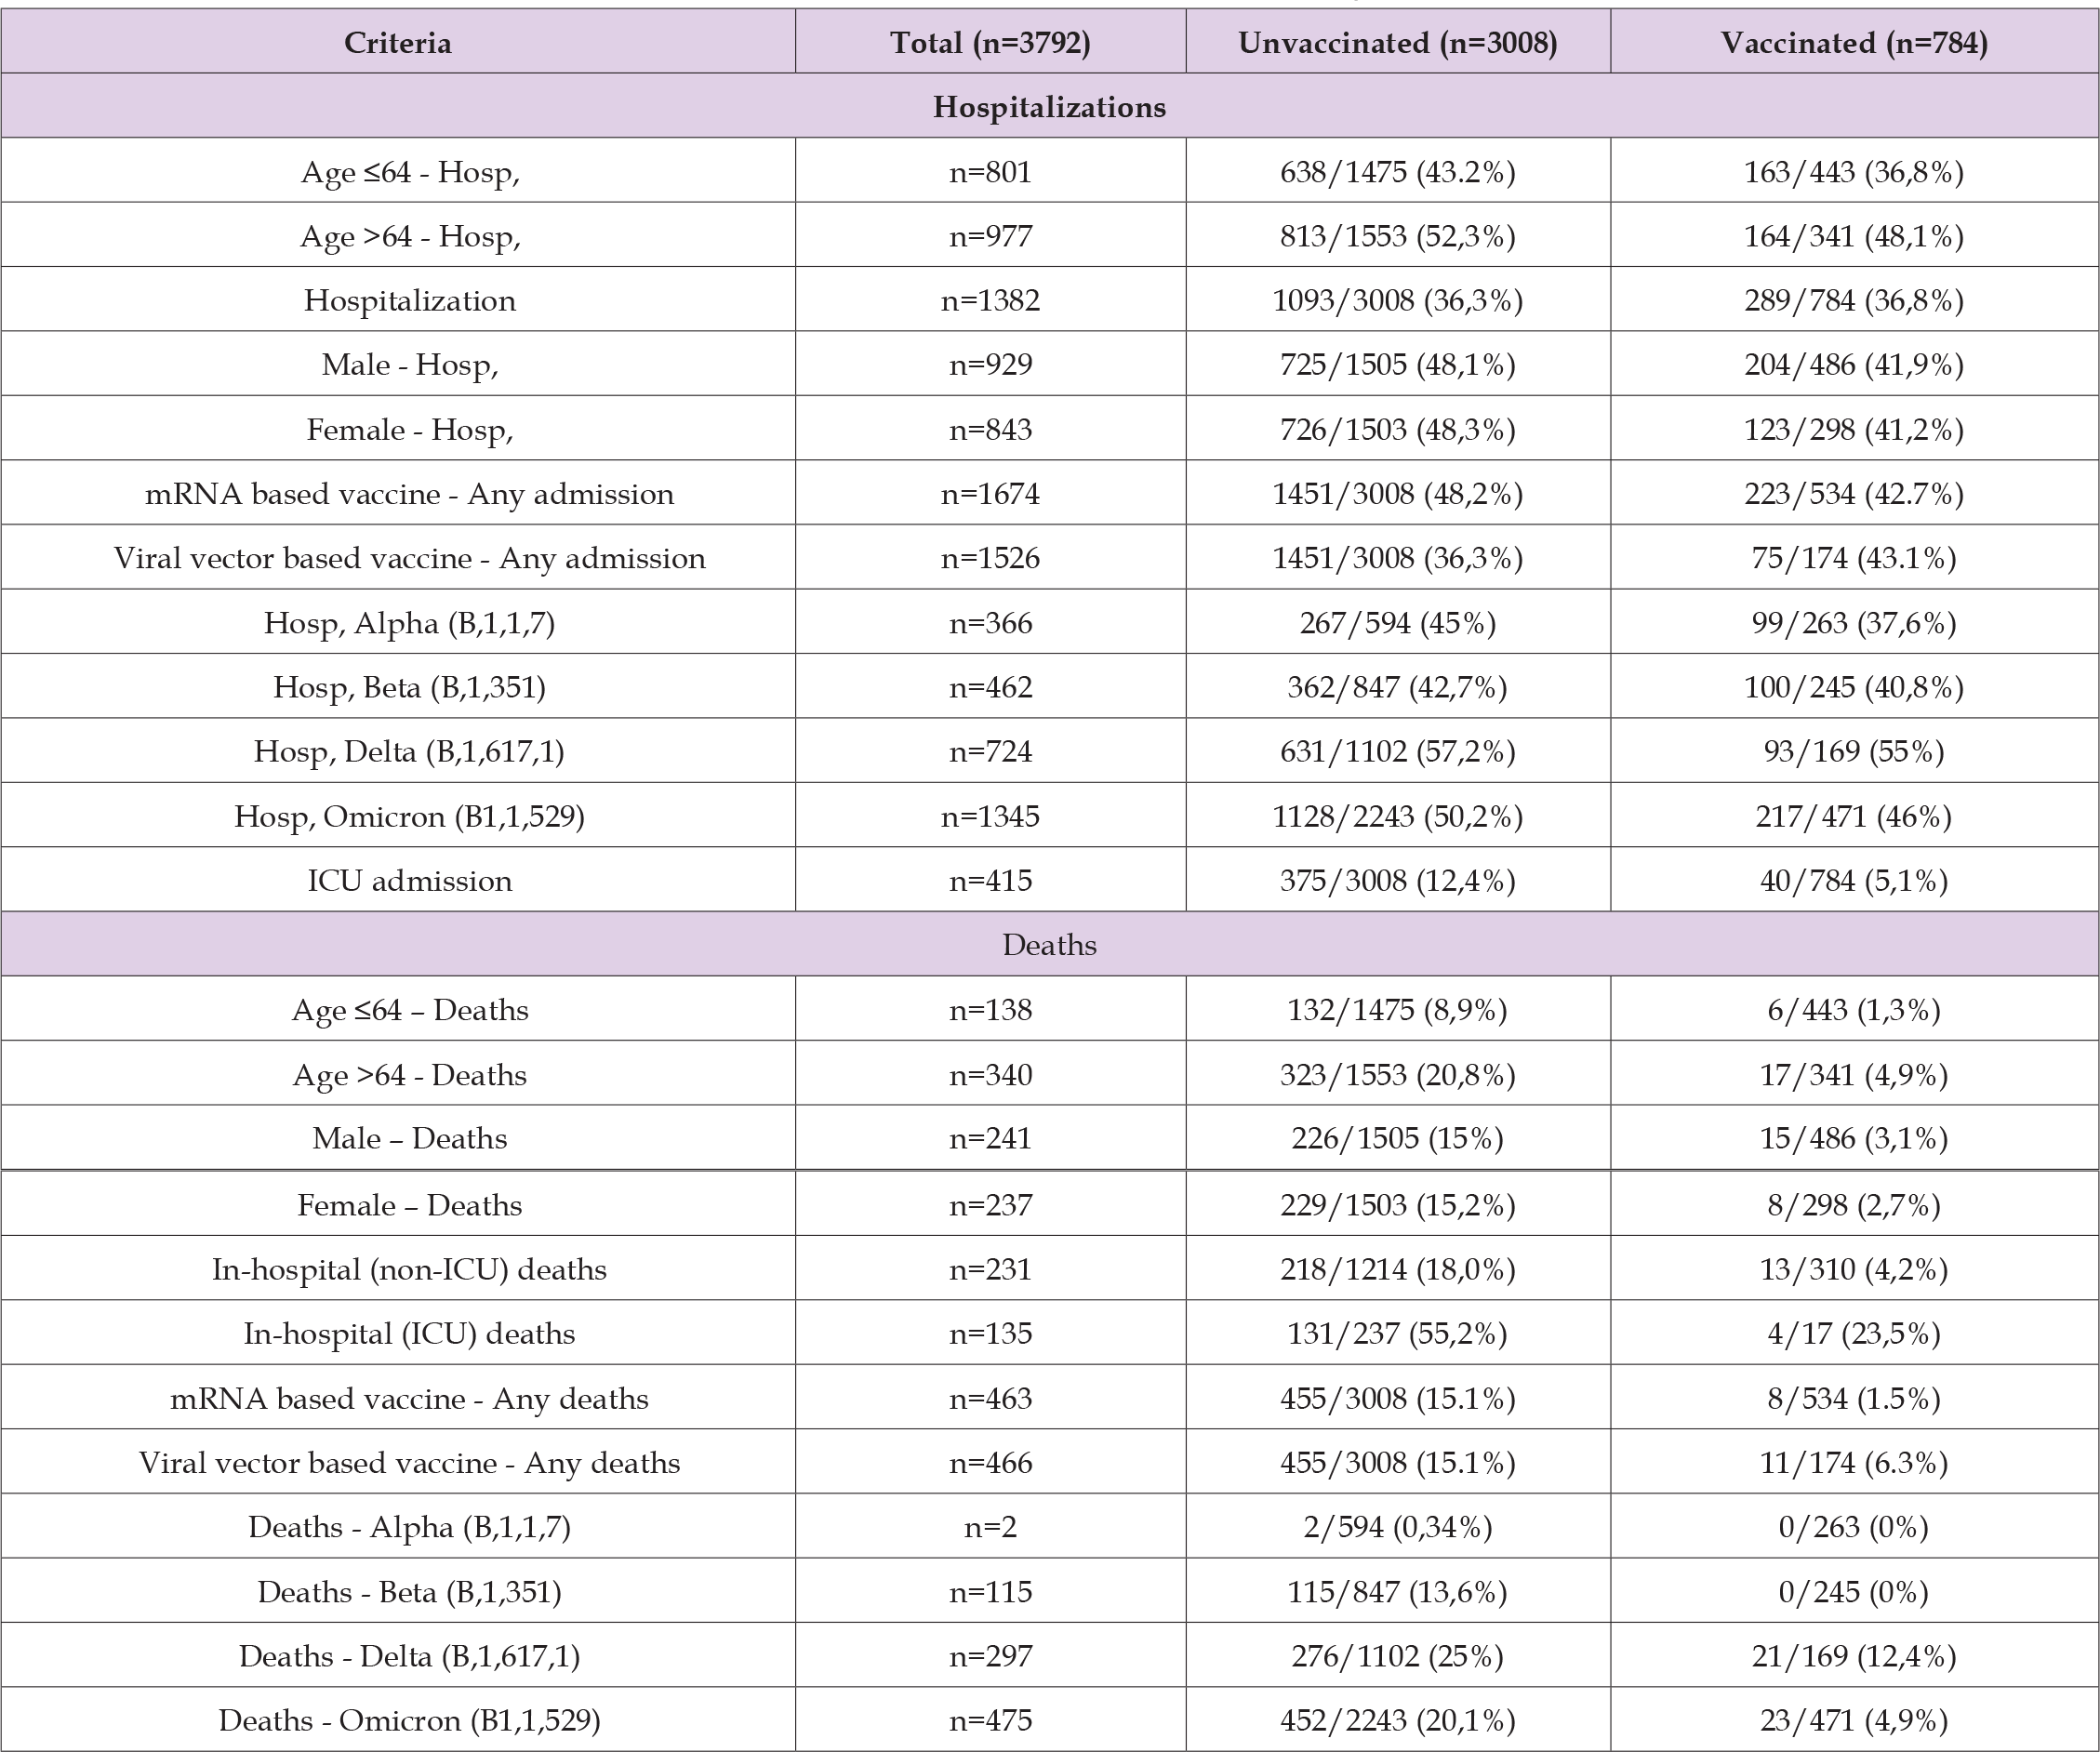Select the value '132/1475 (8,9%)'
2100x1752 pixels.
point(1398,1010)
